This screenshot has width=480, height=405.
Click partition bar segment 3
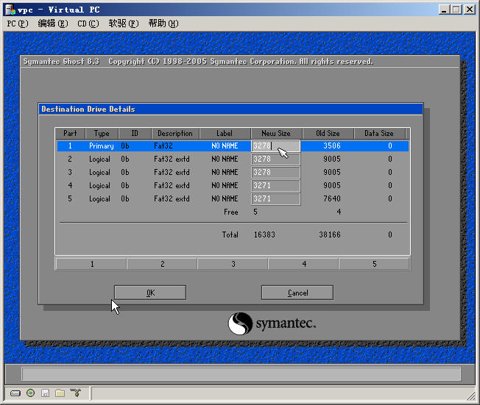(x=233, y=264)
